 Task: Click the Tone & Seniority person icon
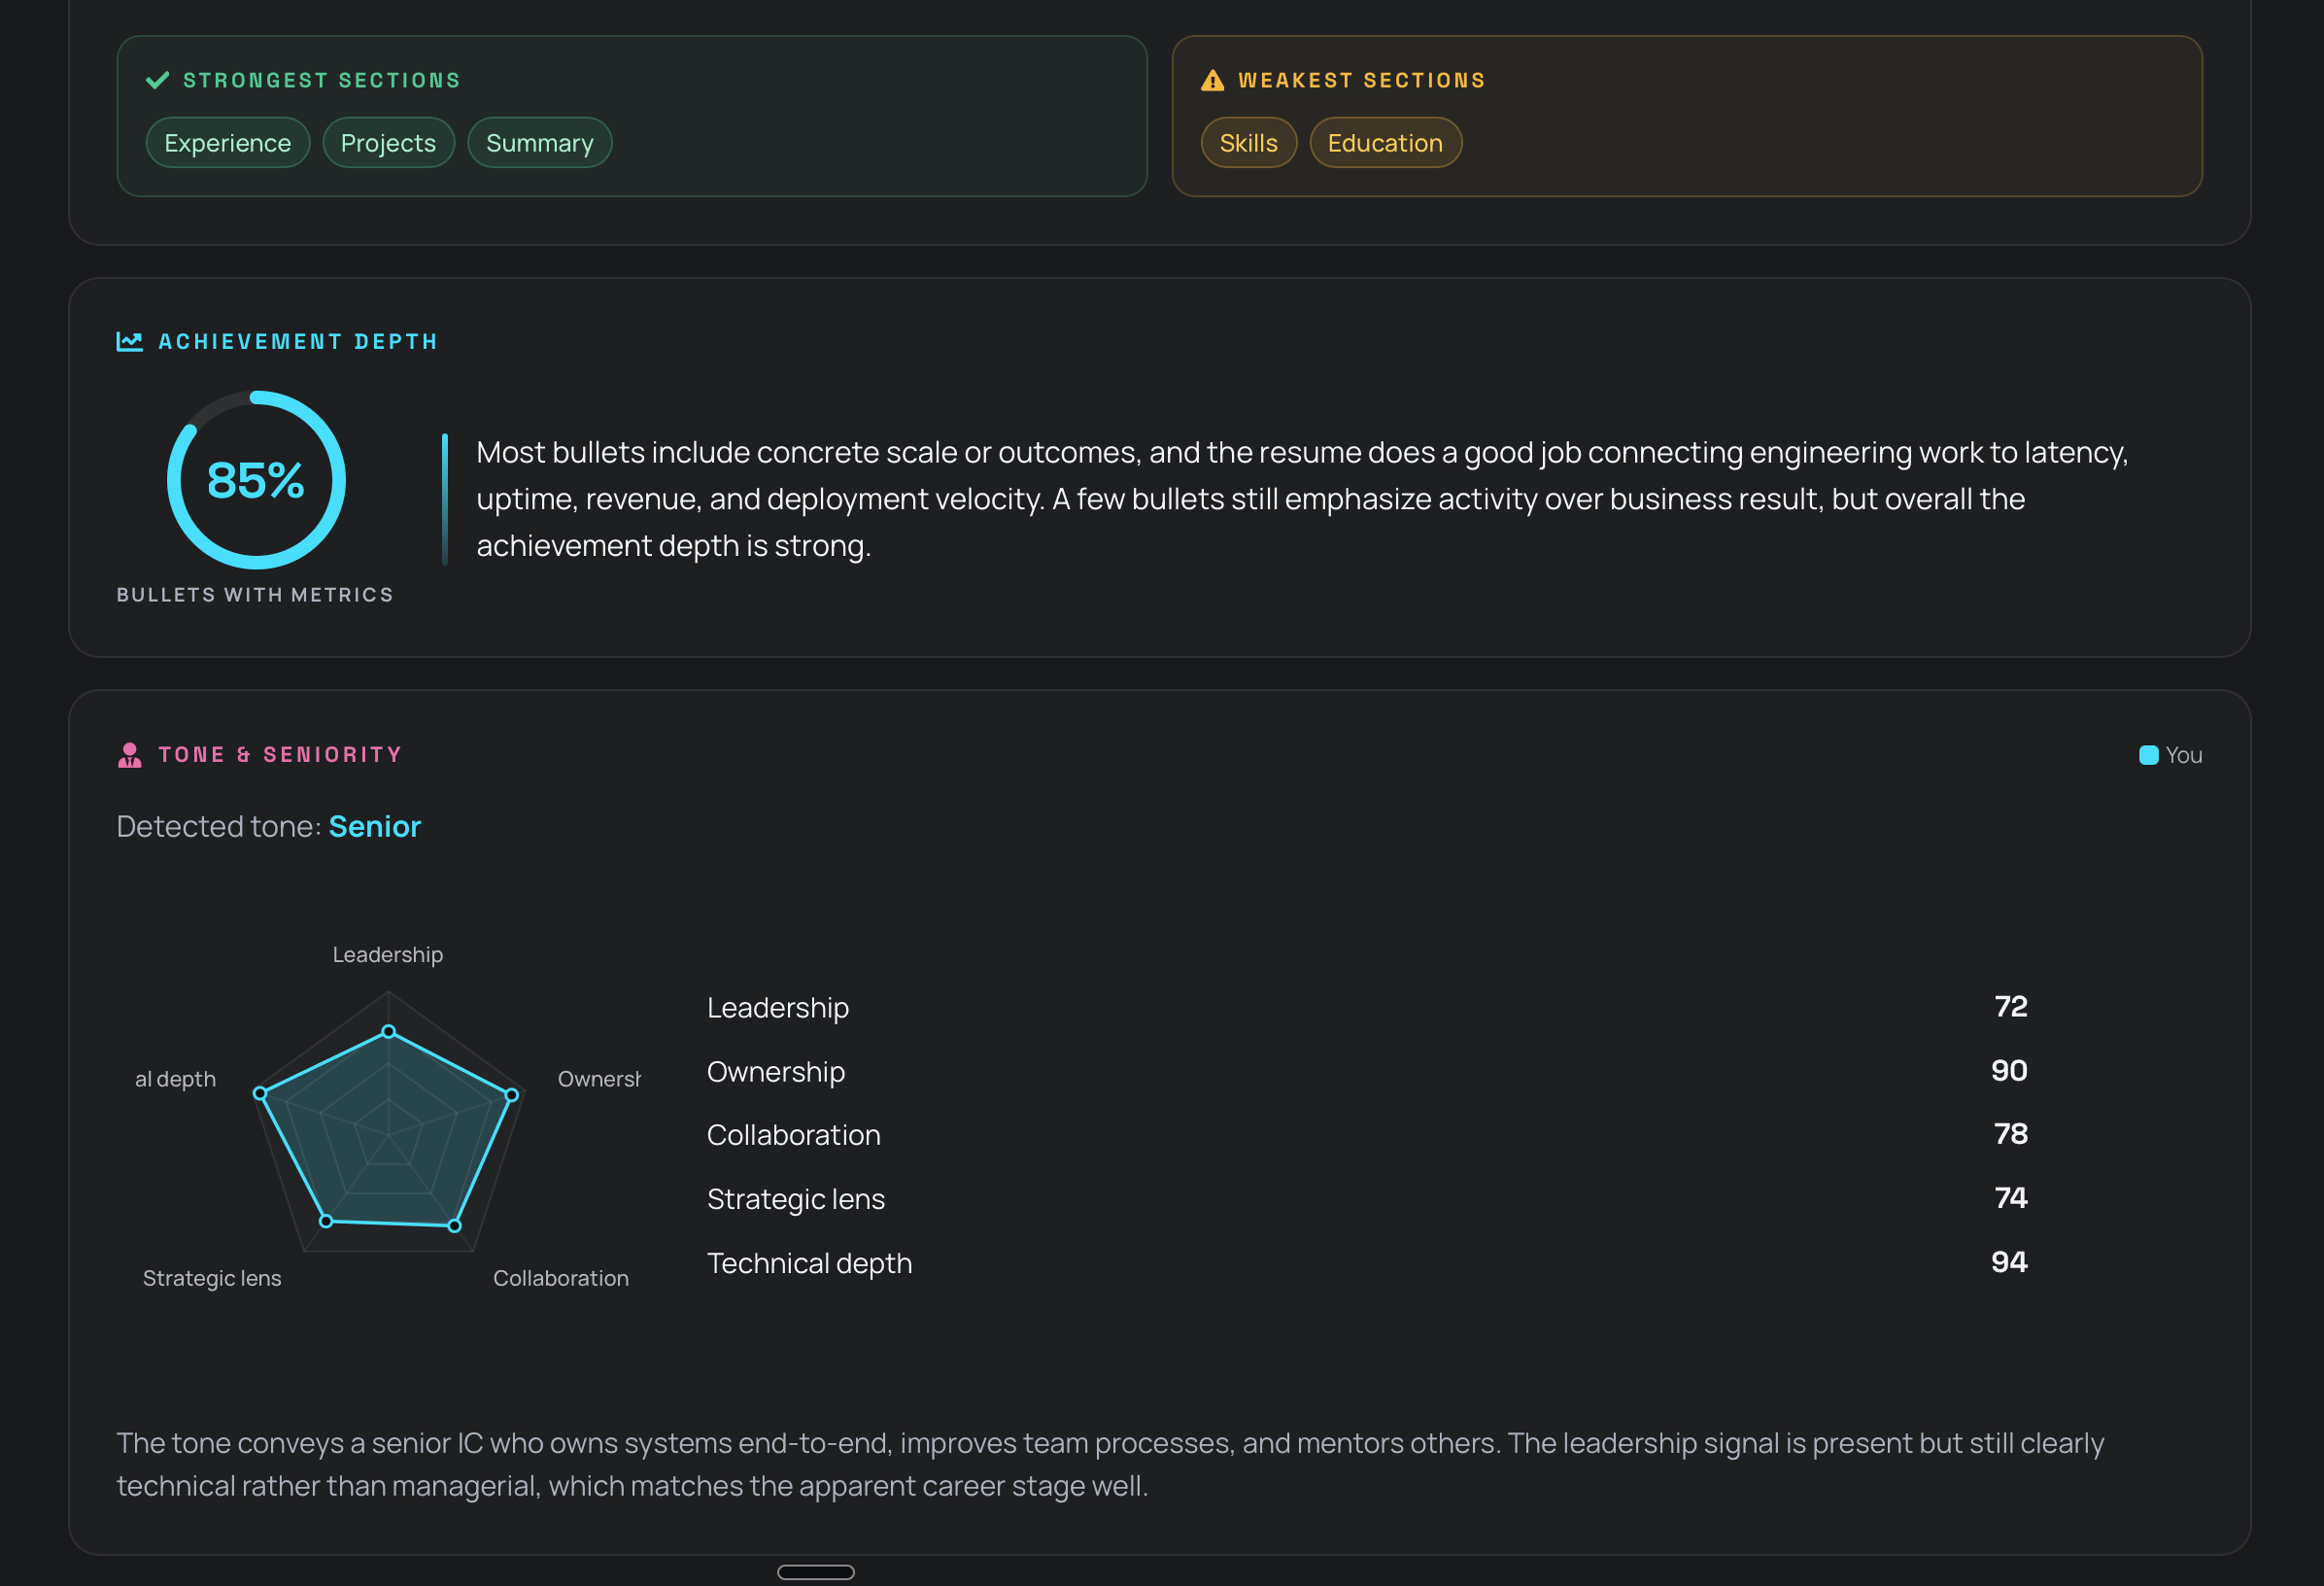pos(129,755)
